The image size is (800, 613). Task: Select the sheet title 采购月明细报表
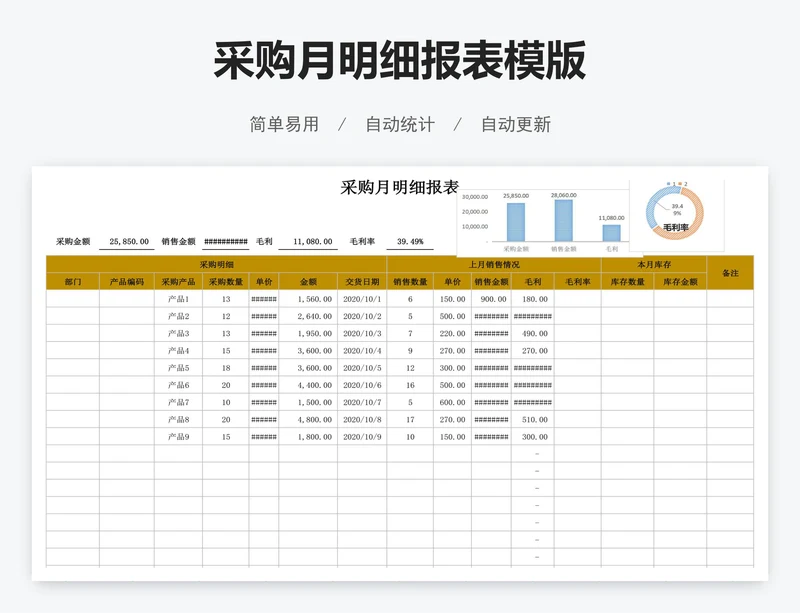point(399,187)
